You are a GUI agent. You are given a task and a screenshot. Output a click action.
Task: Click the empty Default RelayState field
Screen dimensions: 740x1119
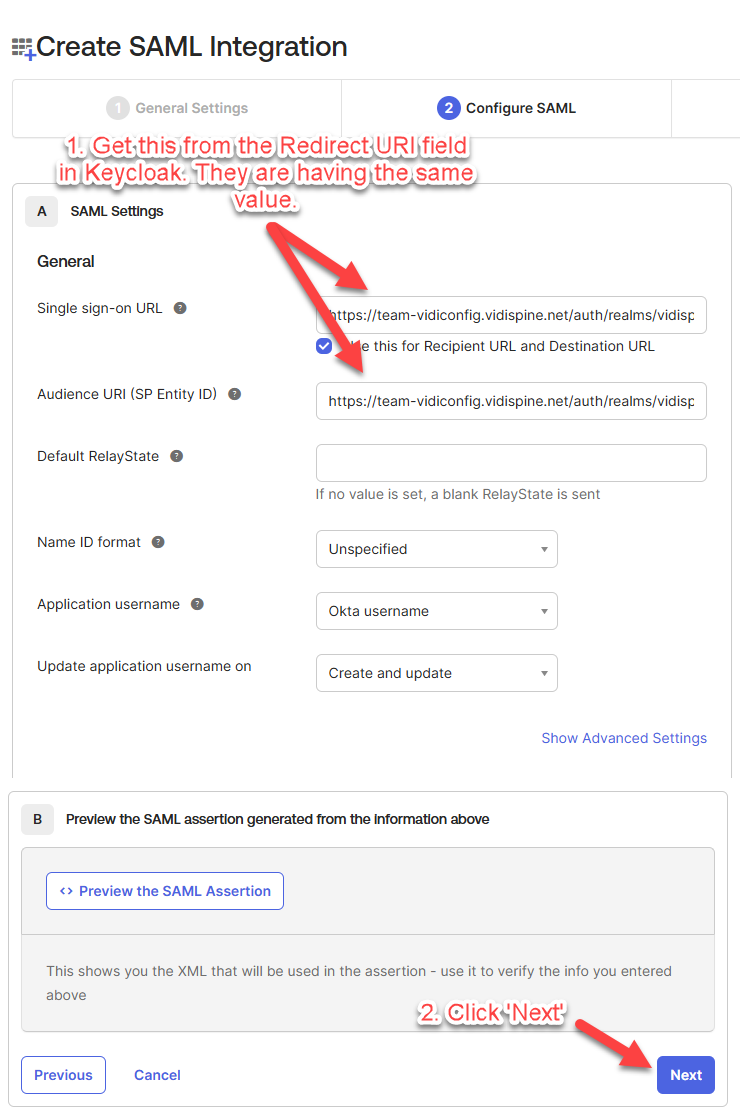(511, 463)
